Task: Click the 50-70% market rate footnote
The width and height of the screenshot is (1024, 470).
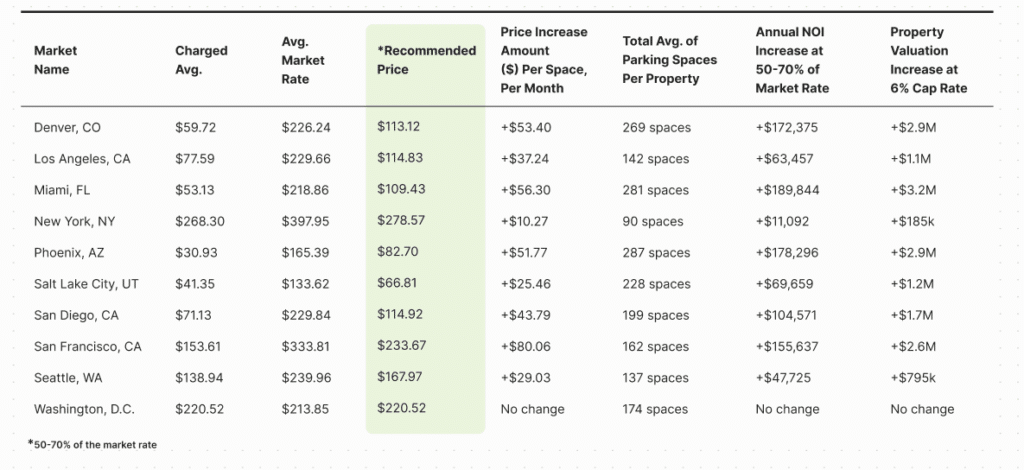Action: (92, 444)
